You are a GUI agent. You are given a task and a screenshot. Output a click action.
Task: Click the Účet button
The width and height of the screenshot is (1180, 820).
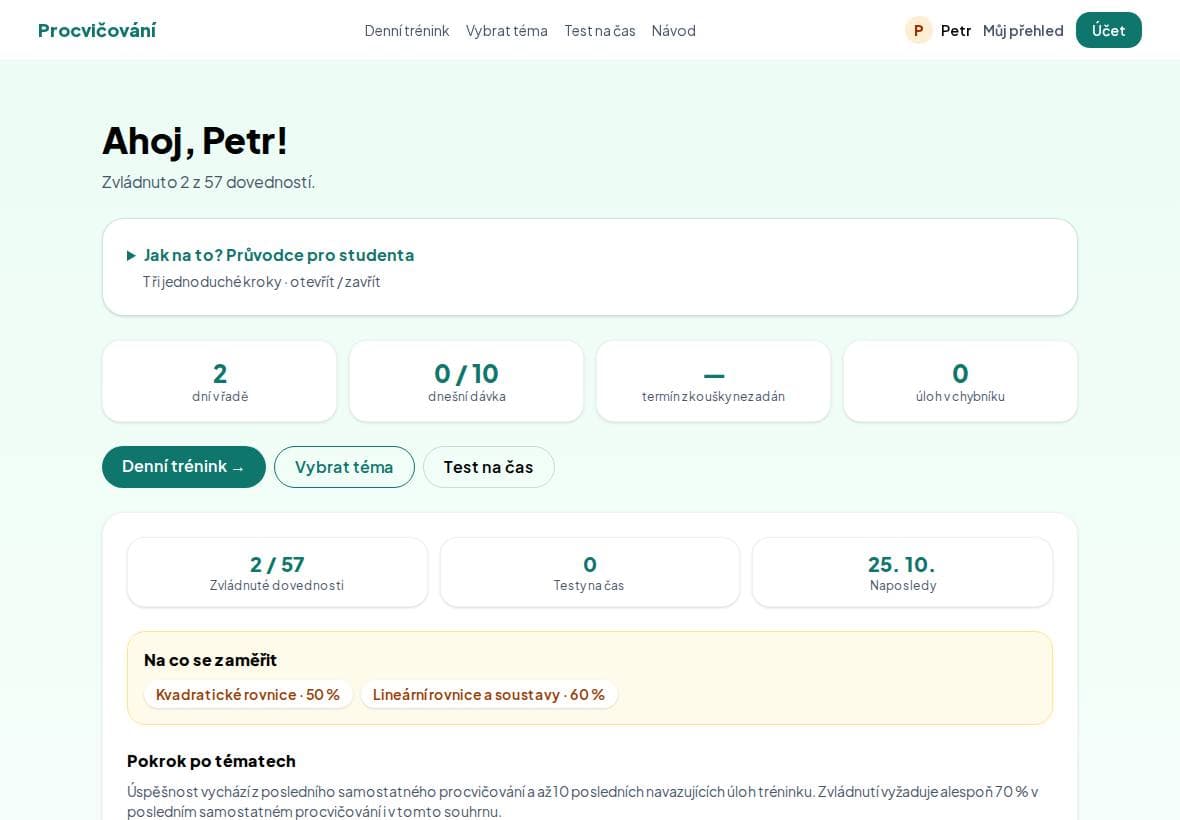[x=1109, y=30]
